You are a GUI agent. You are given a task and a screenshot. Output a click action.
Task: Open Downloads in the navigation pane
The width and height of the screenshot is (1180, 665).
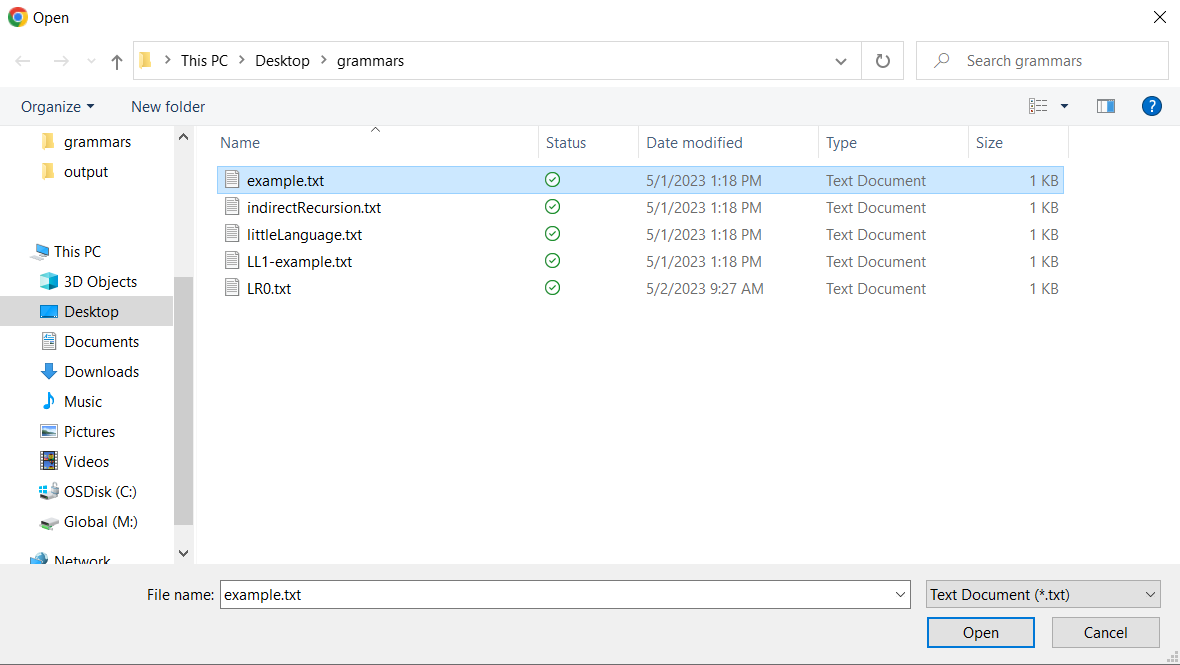click(x=101, y=372)
